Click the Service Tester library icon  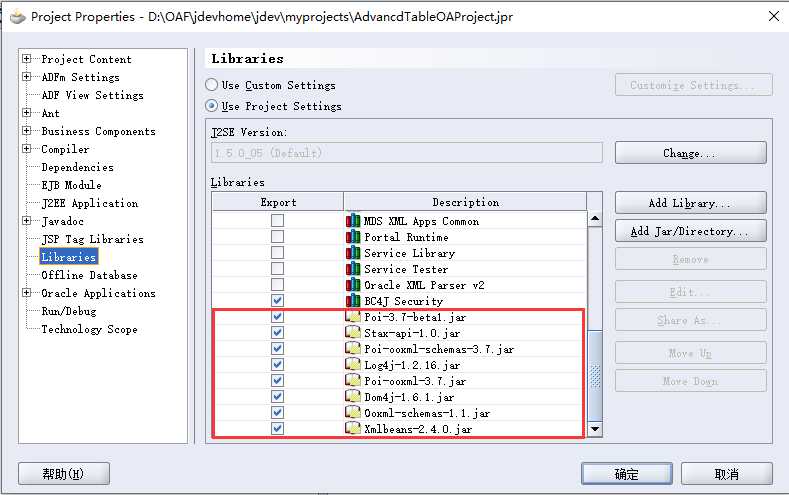pos(353,269)
